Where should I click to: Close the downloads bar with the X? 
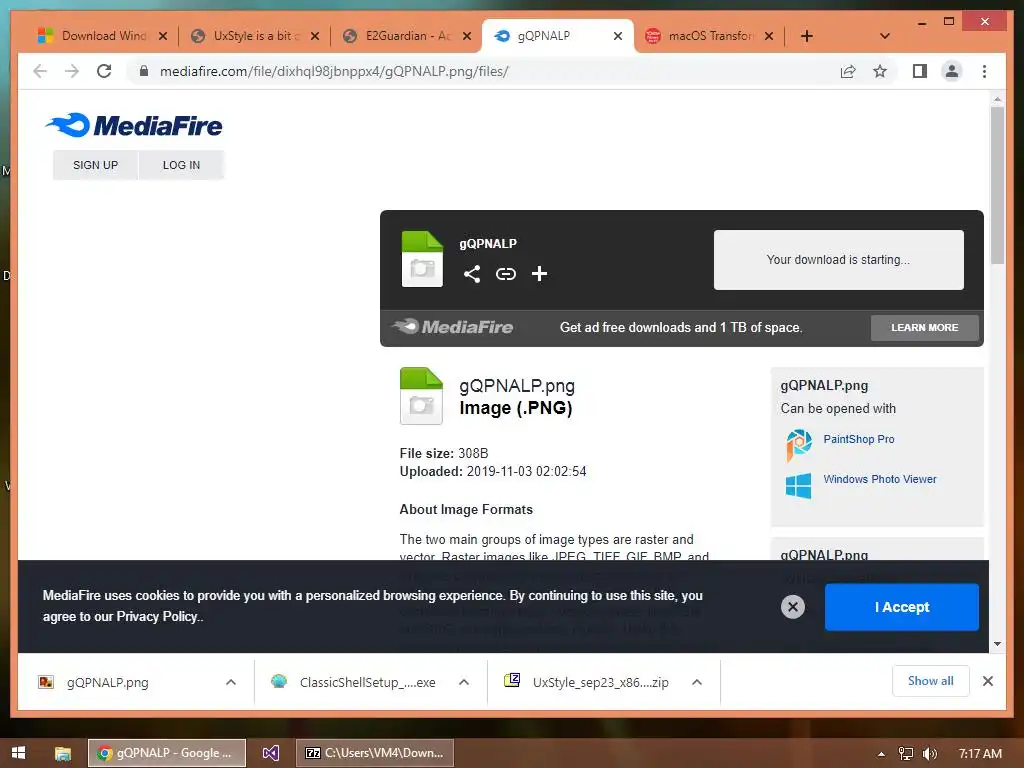tap(987, 681)
